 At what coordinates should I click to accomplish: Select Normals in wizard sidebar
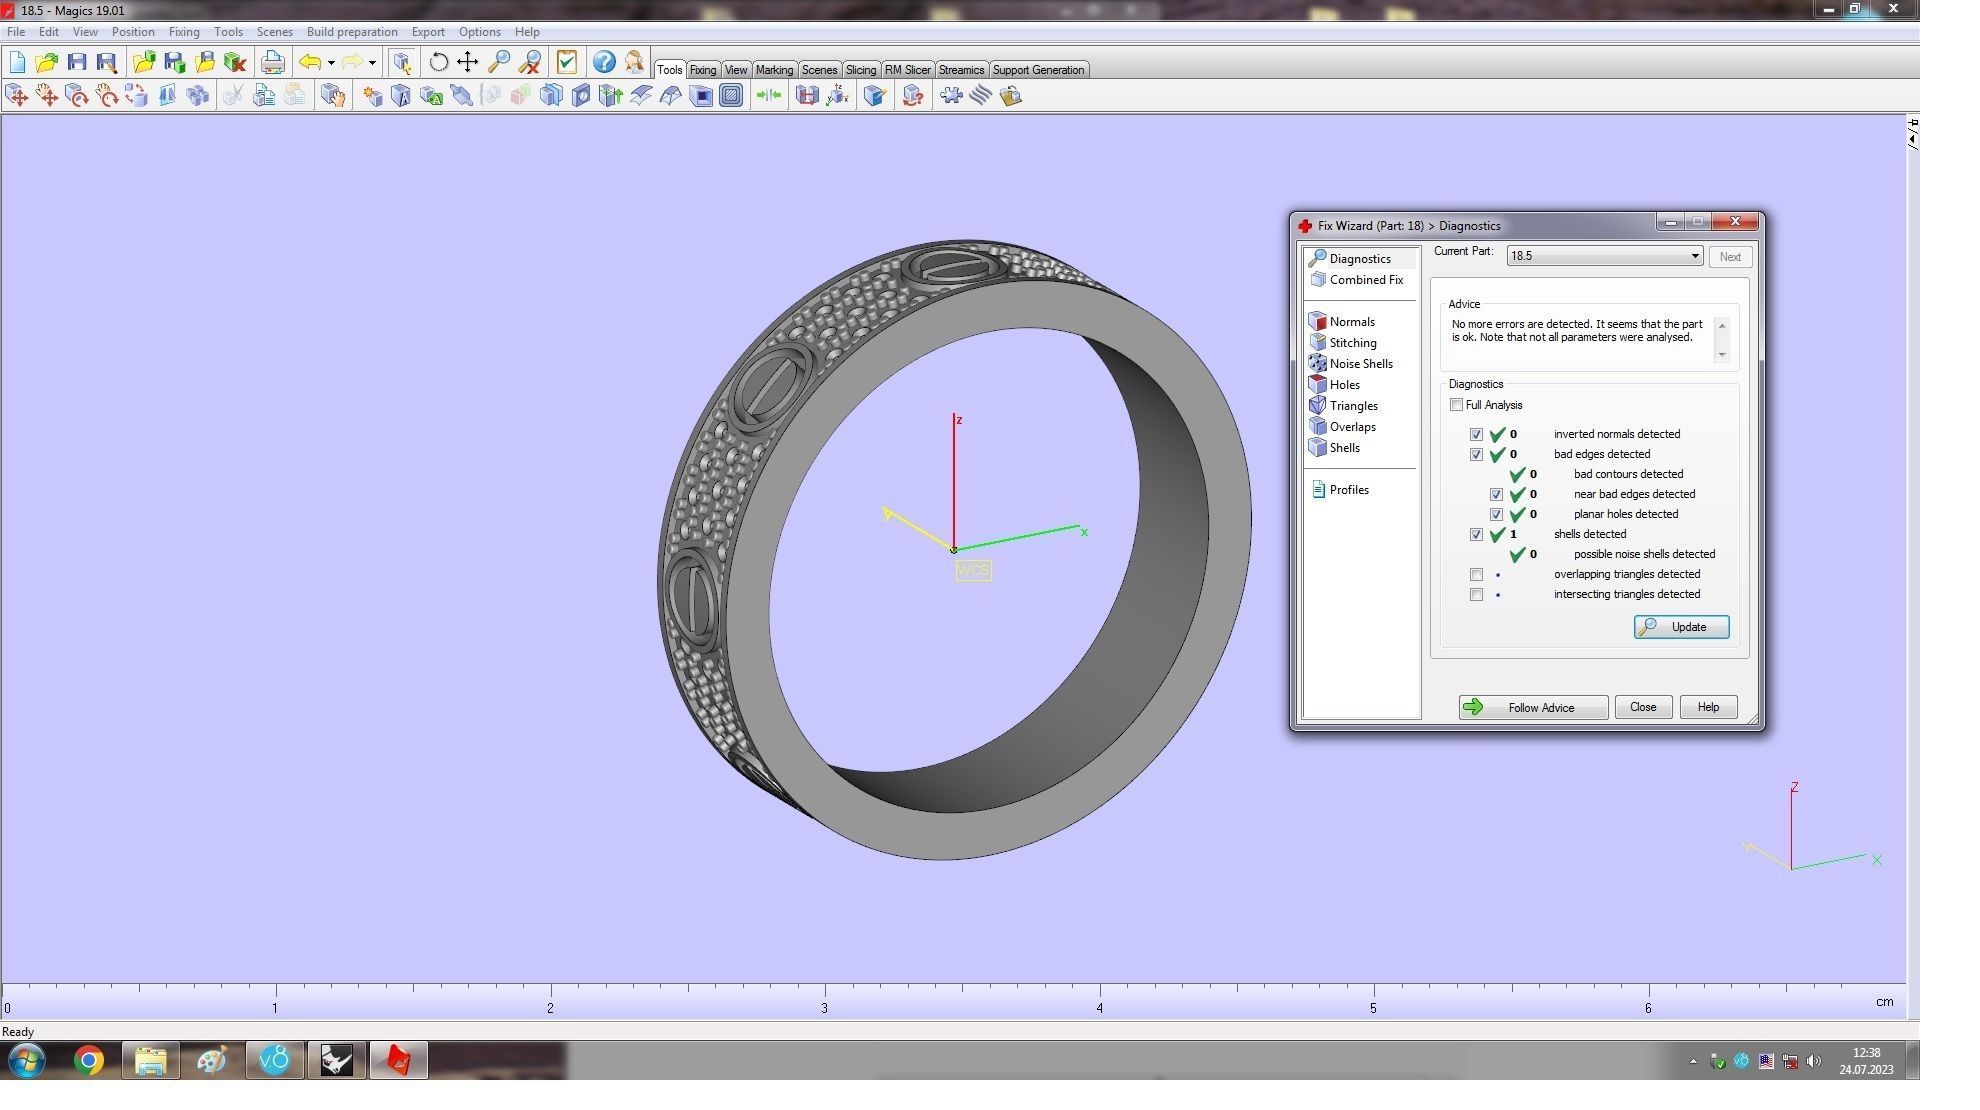click(x=1342, y=322)
